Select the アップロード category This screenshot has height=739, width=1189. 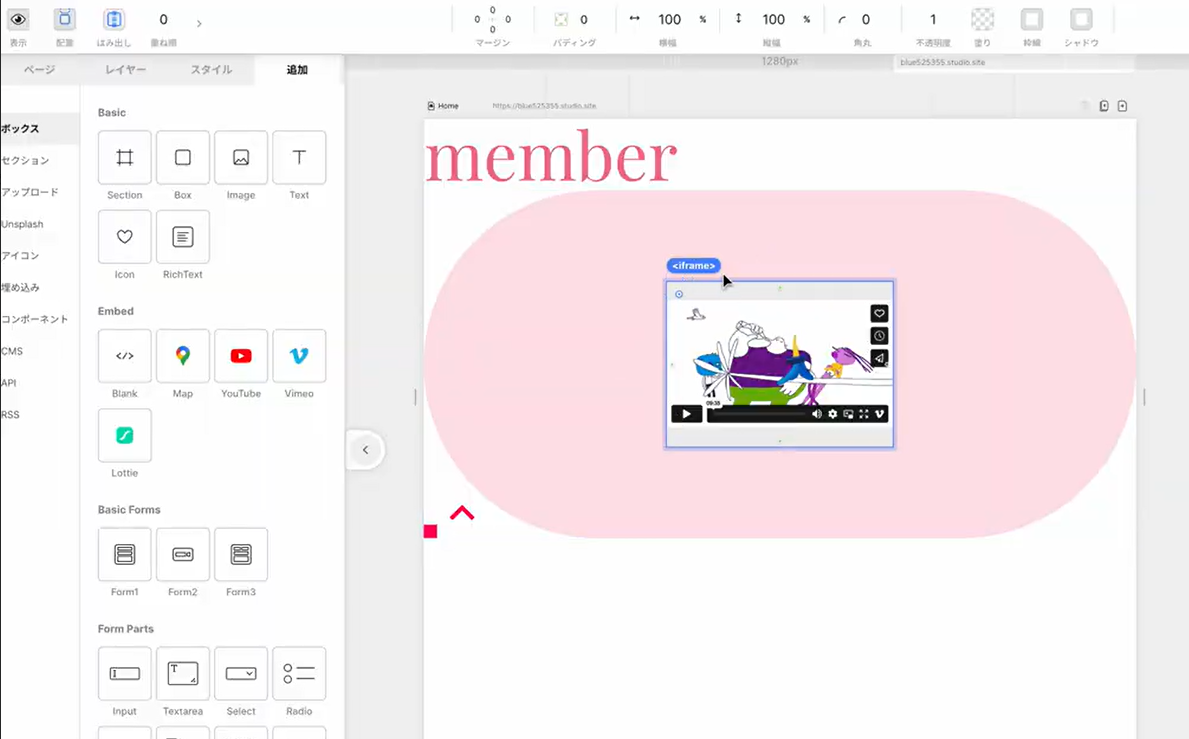point(30,193)
